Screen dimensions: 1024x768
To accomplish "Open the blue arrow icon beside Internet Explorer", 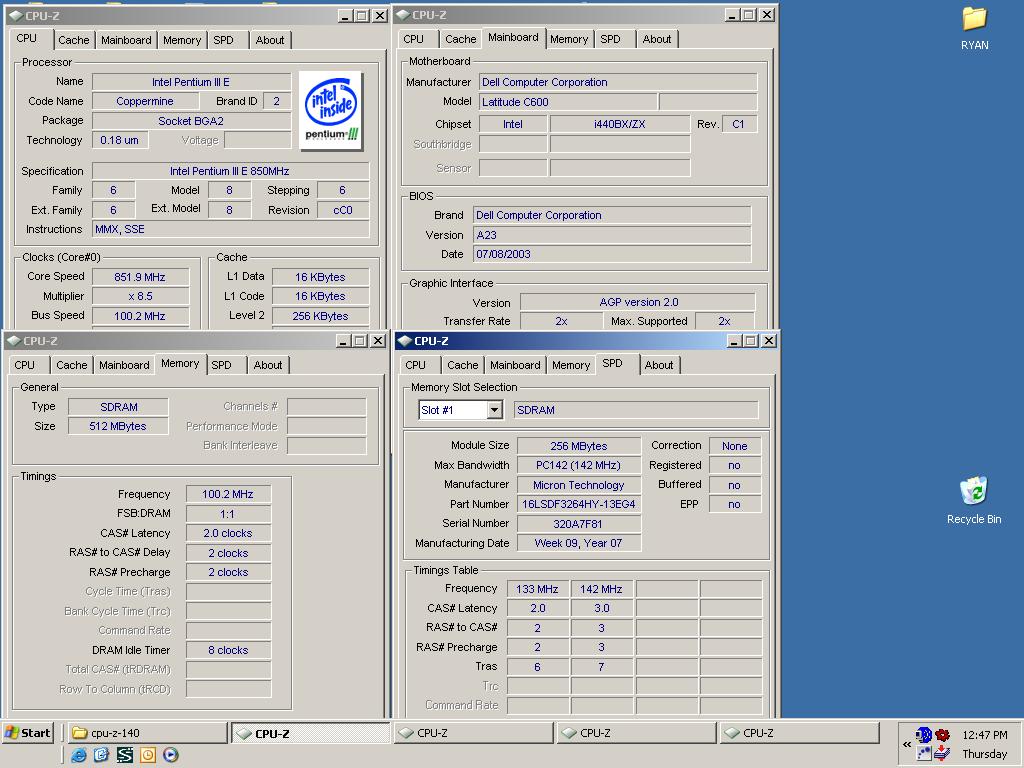I will (x=102, y=755).
